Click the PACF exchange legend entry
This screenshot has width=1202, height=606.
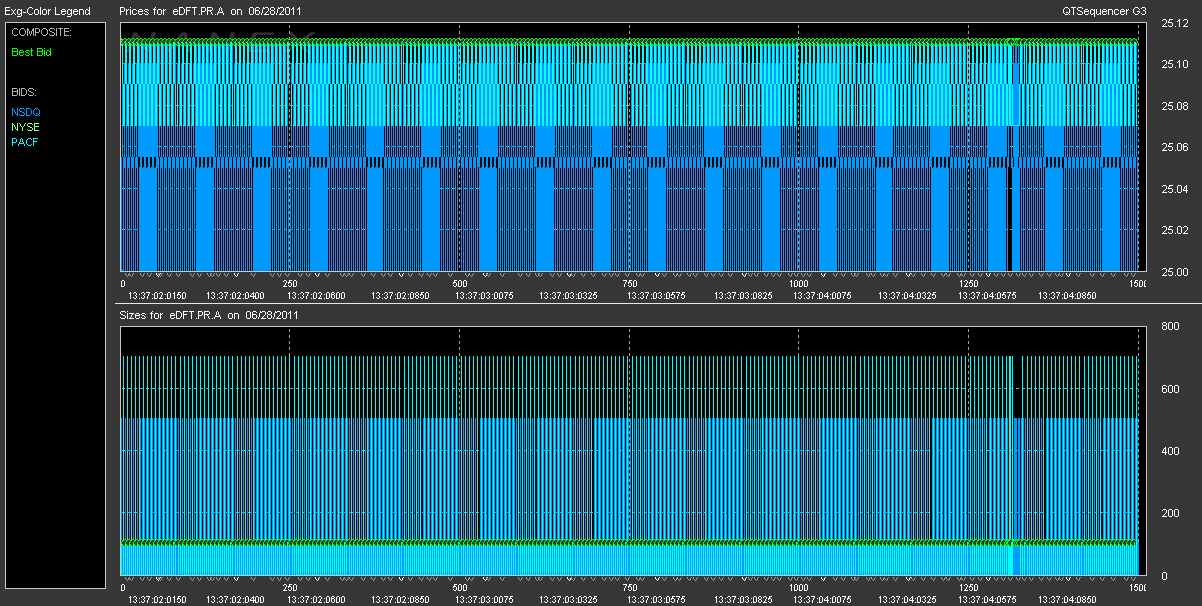[25, 142]
